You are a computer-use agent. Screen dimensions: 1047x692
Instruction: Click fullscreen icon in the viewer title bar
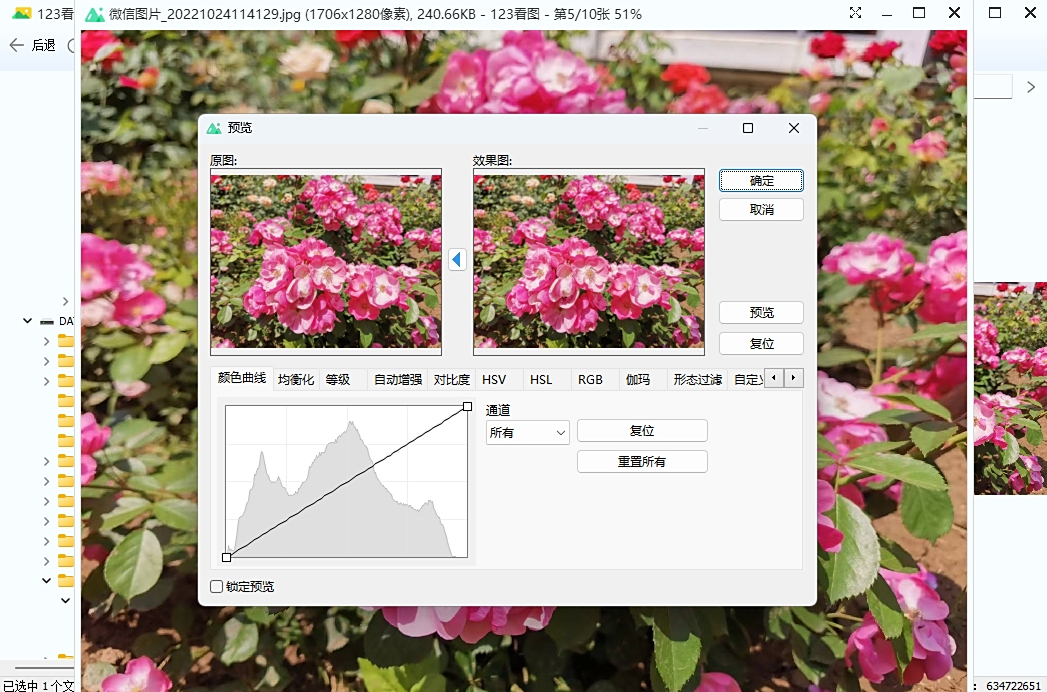point(856,13)
